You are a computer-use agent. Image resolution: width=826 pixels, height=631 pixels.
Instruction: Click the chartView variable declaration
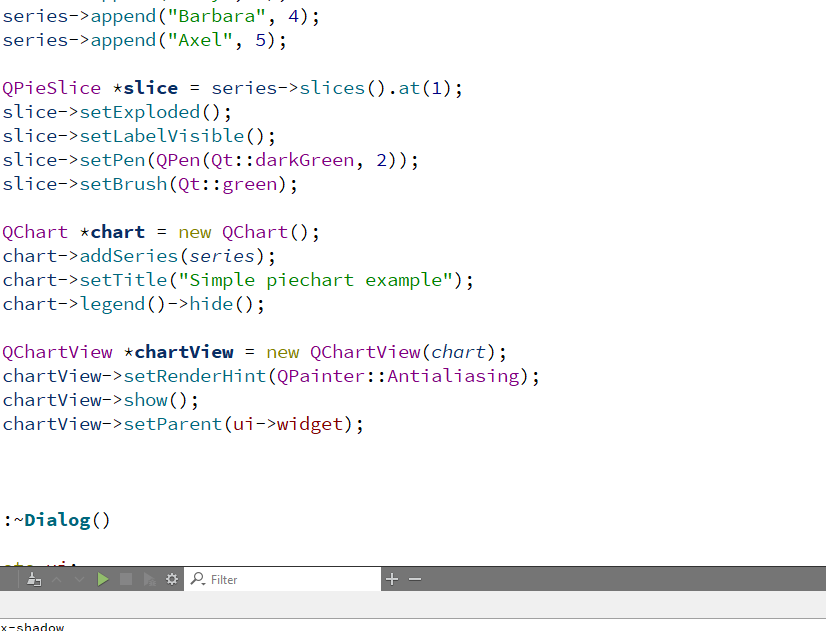[x=183, y=352]
